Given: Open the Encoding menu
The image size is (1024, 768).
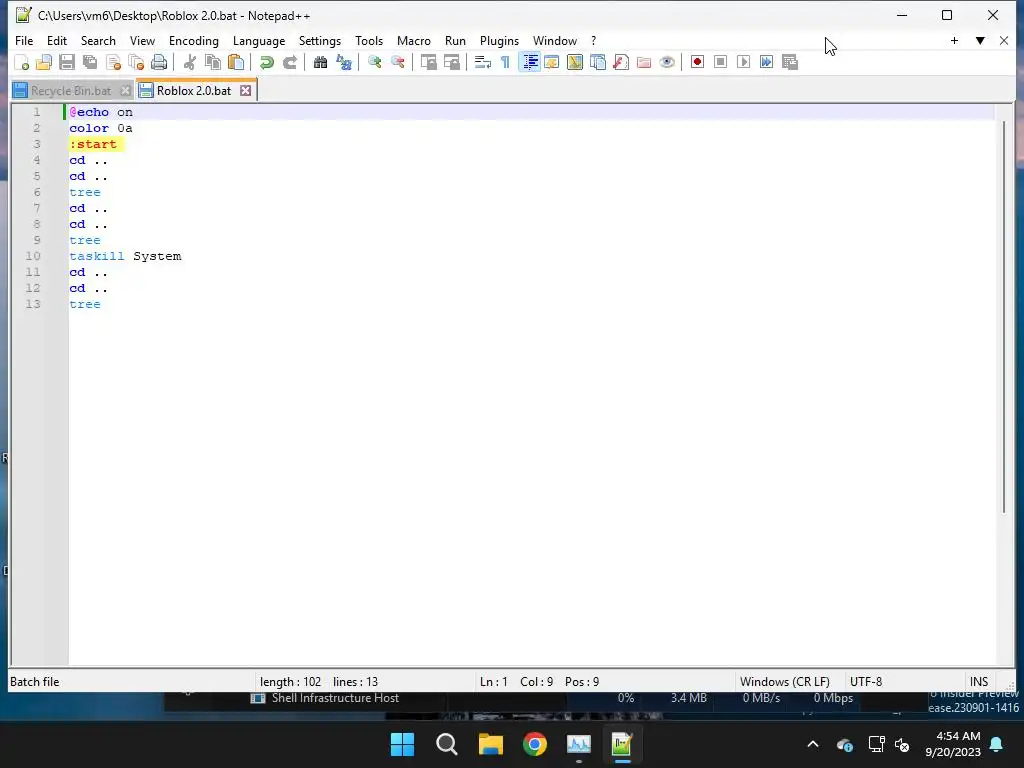Looking at the screenshot, I should click(x=193, y=40).
